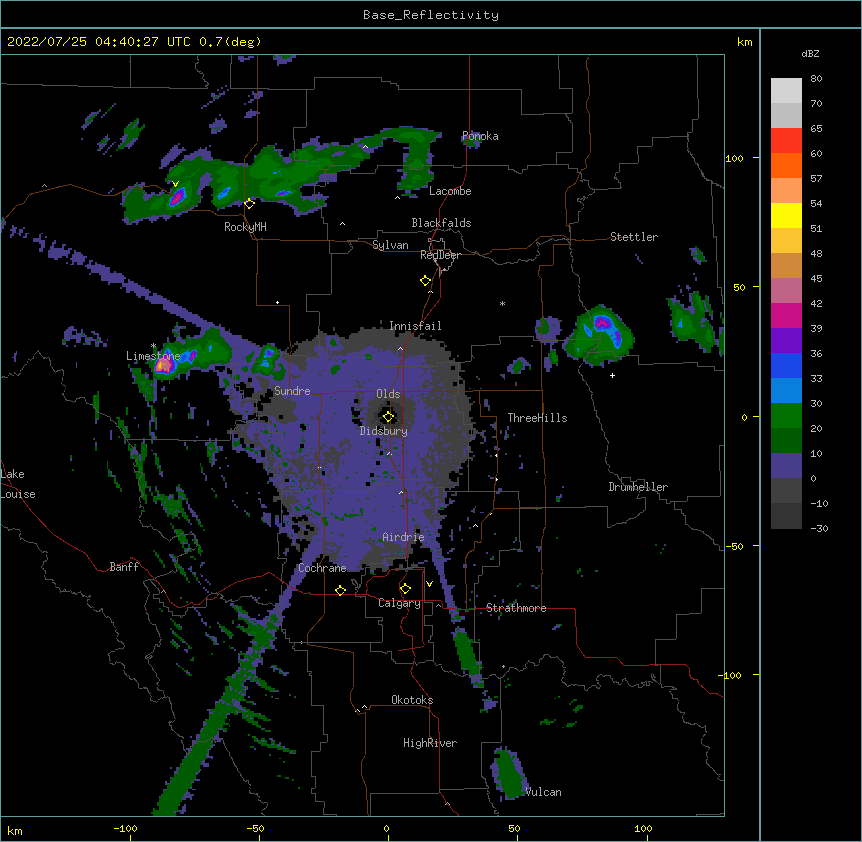Click the Lacombe town label
The height and width of the screenshot is (842, 862).
[x=450, y=191]
